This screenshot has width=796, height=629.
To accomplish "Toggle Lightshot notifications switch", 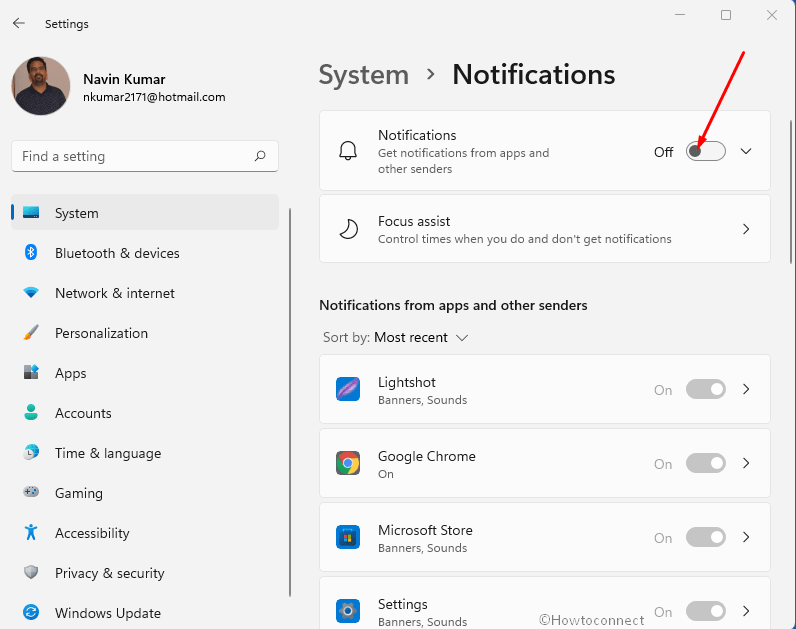I will pos(706,389).
